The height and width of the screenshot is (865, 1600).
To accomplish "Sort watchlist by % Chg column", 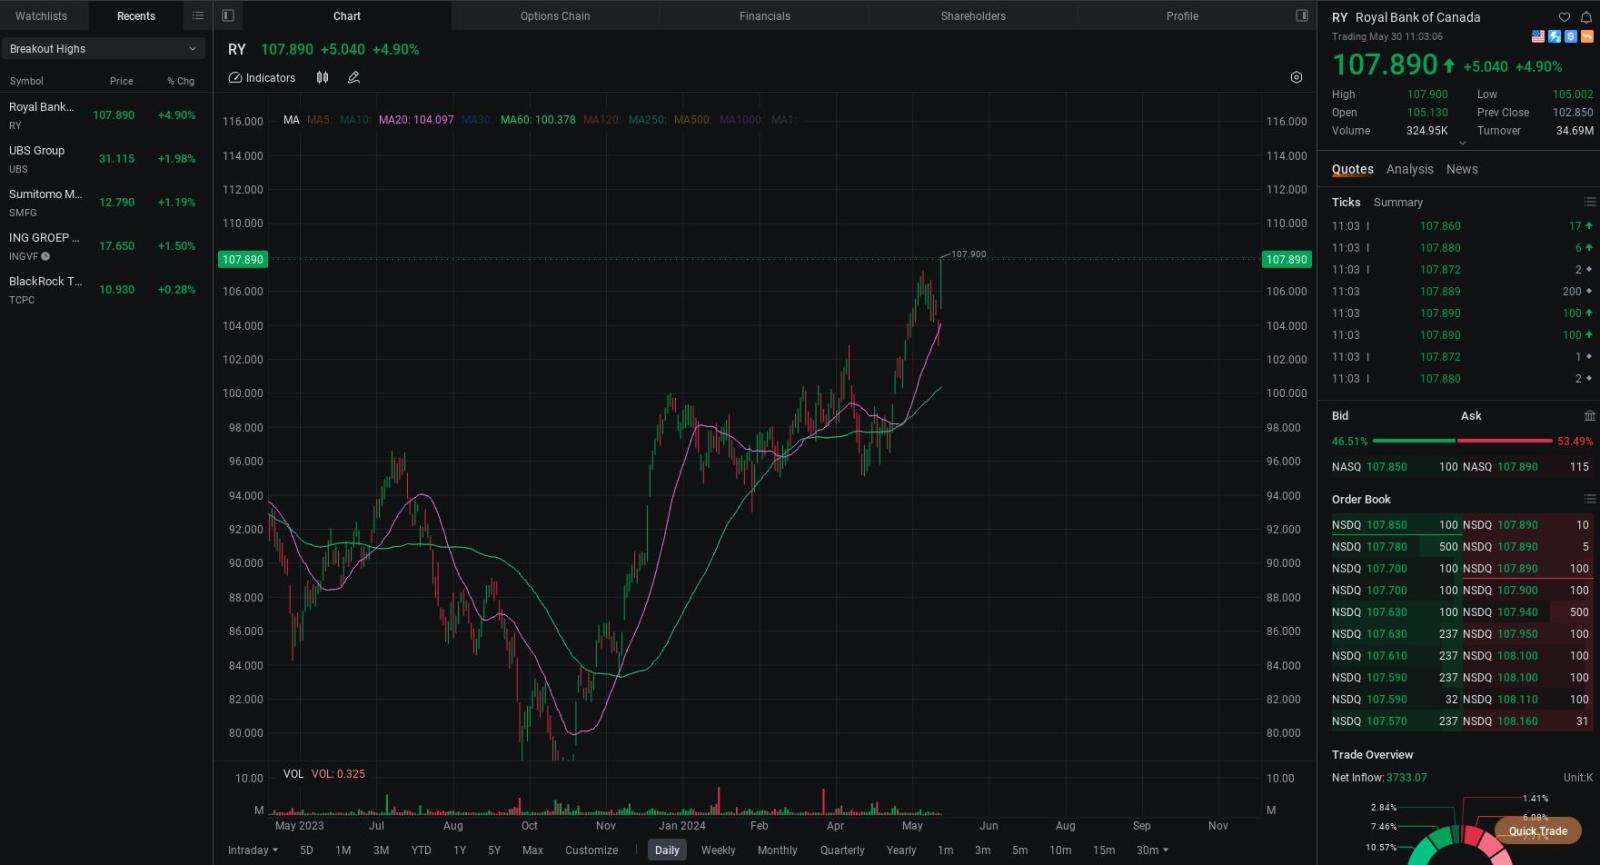I will click(x=181, y=81).
